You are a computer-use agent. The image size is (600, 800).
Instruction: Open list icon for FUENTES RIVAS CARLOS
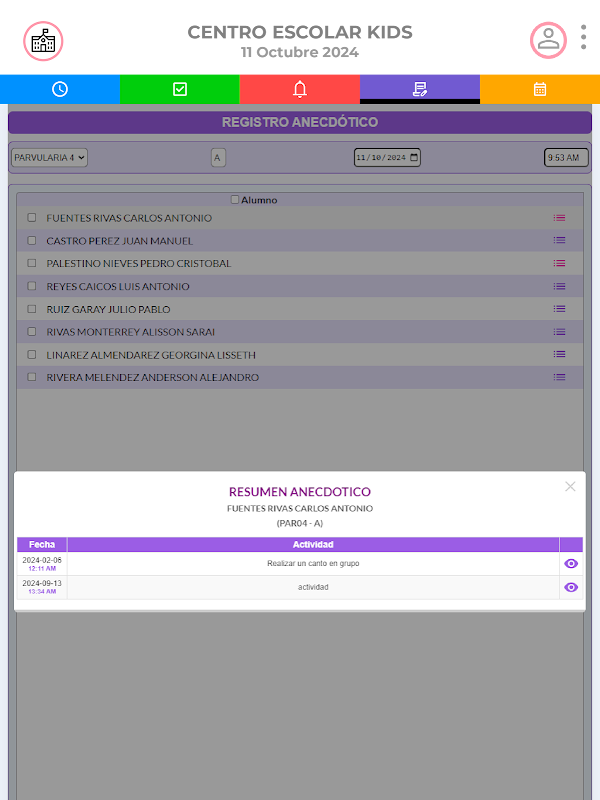point(559,218)
